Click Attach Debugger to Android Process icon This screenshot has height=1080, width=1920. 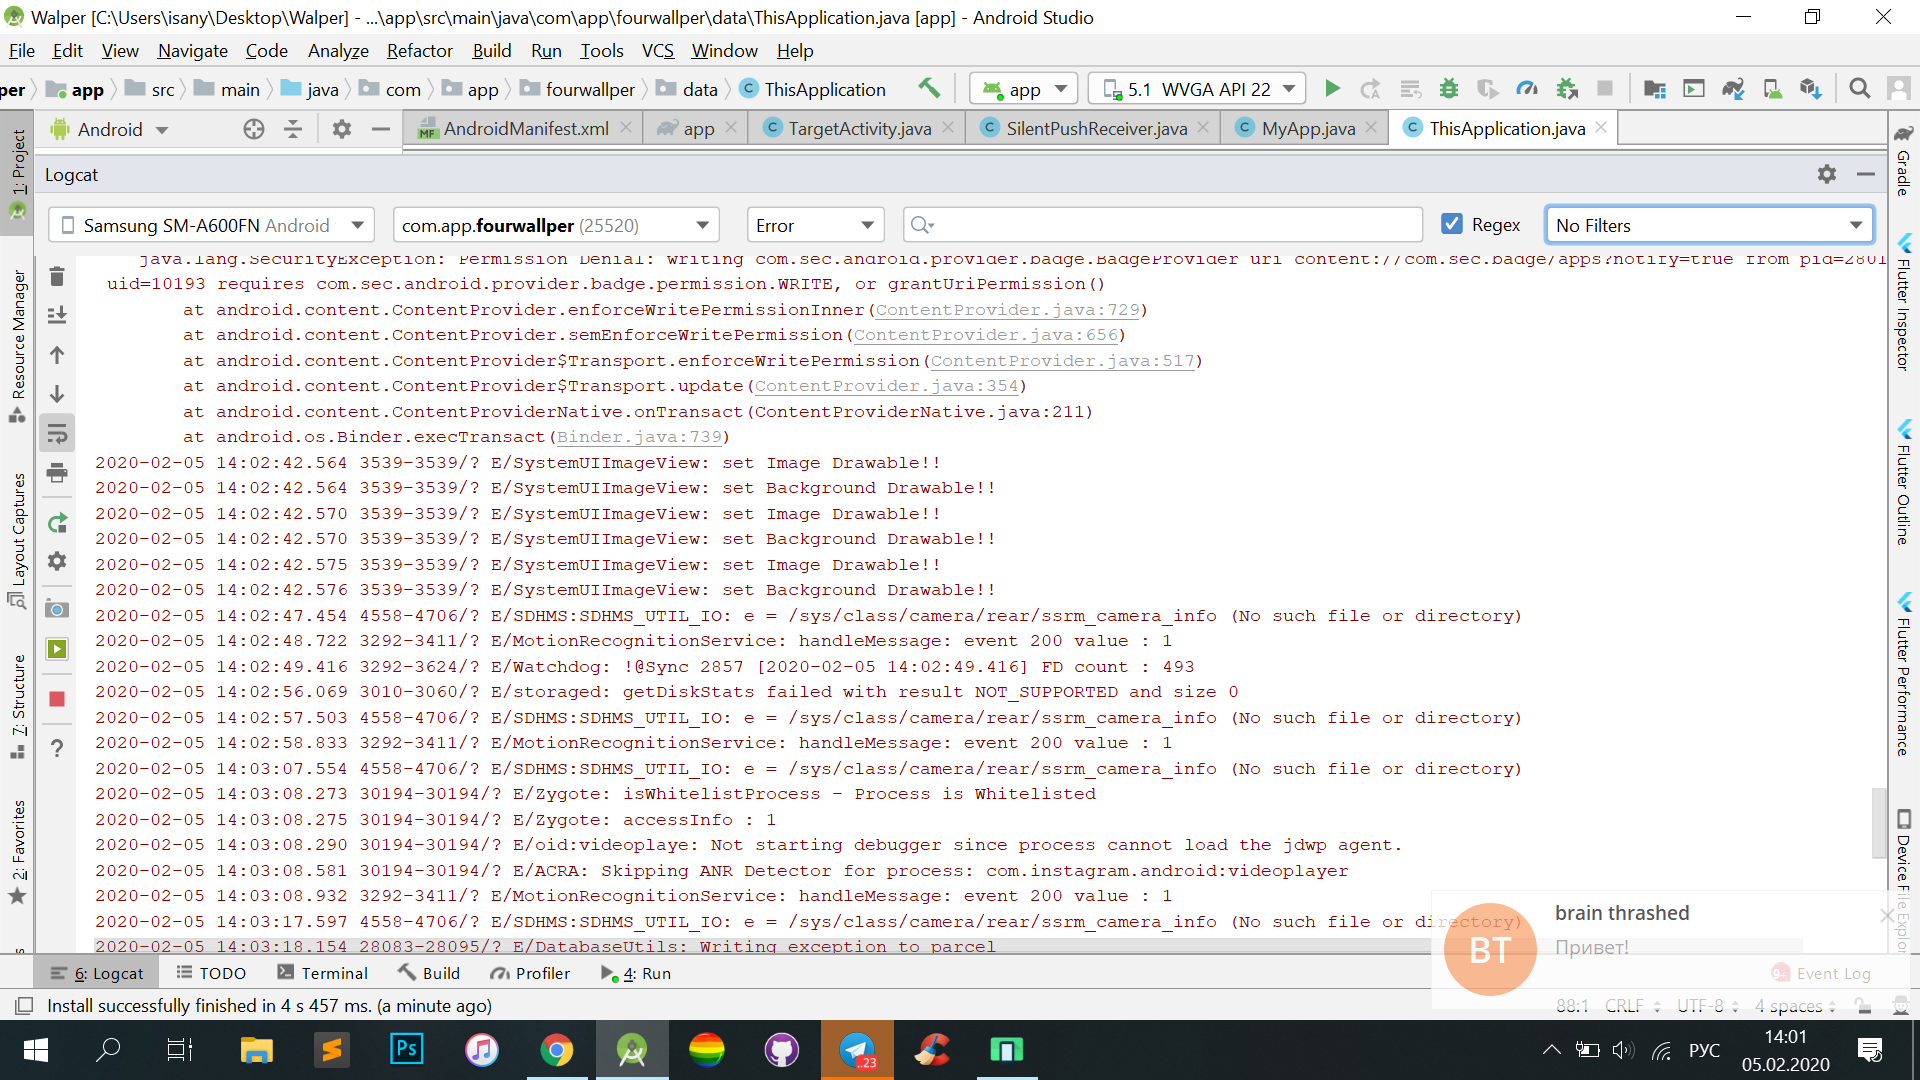pos(1567,89)
